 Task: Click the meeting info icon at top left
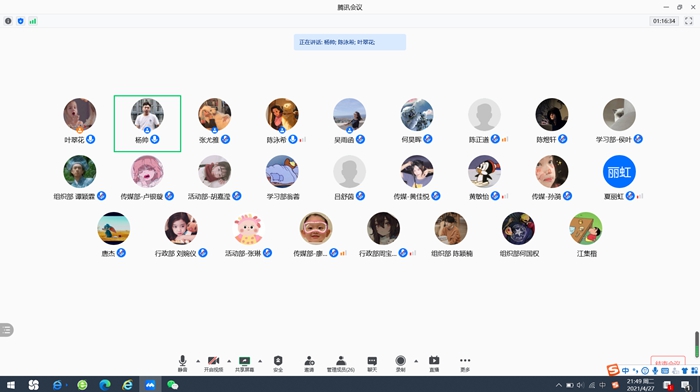pos(8,21)
